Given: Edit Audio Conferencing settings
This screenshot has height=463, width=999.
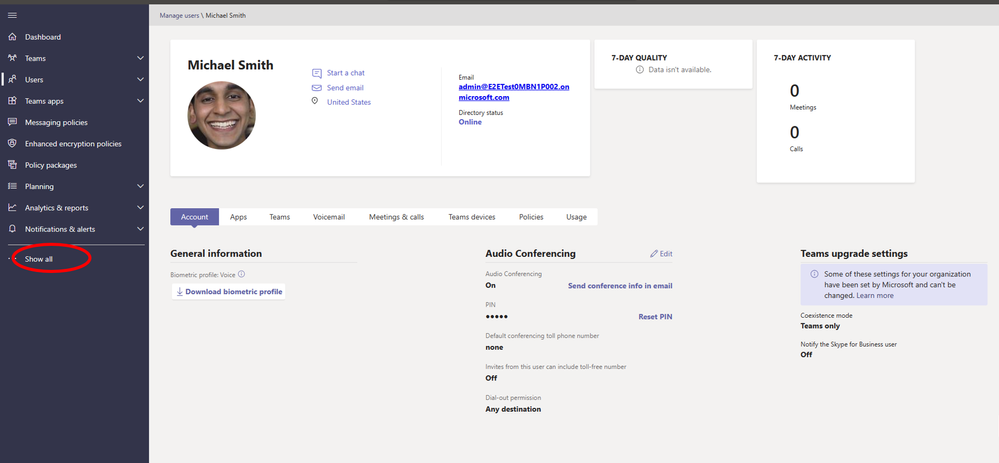Looking at the screenshot, I should coord(661,253).
